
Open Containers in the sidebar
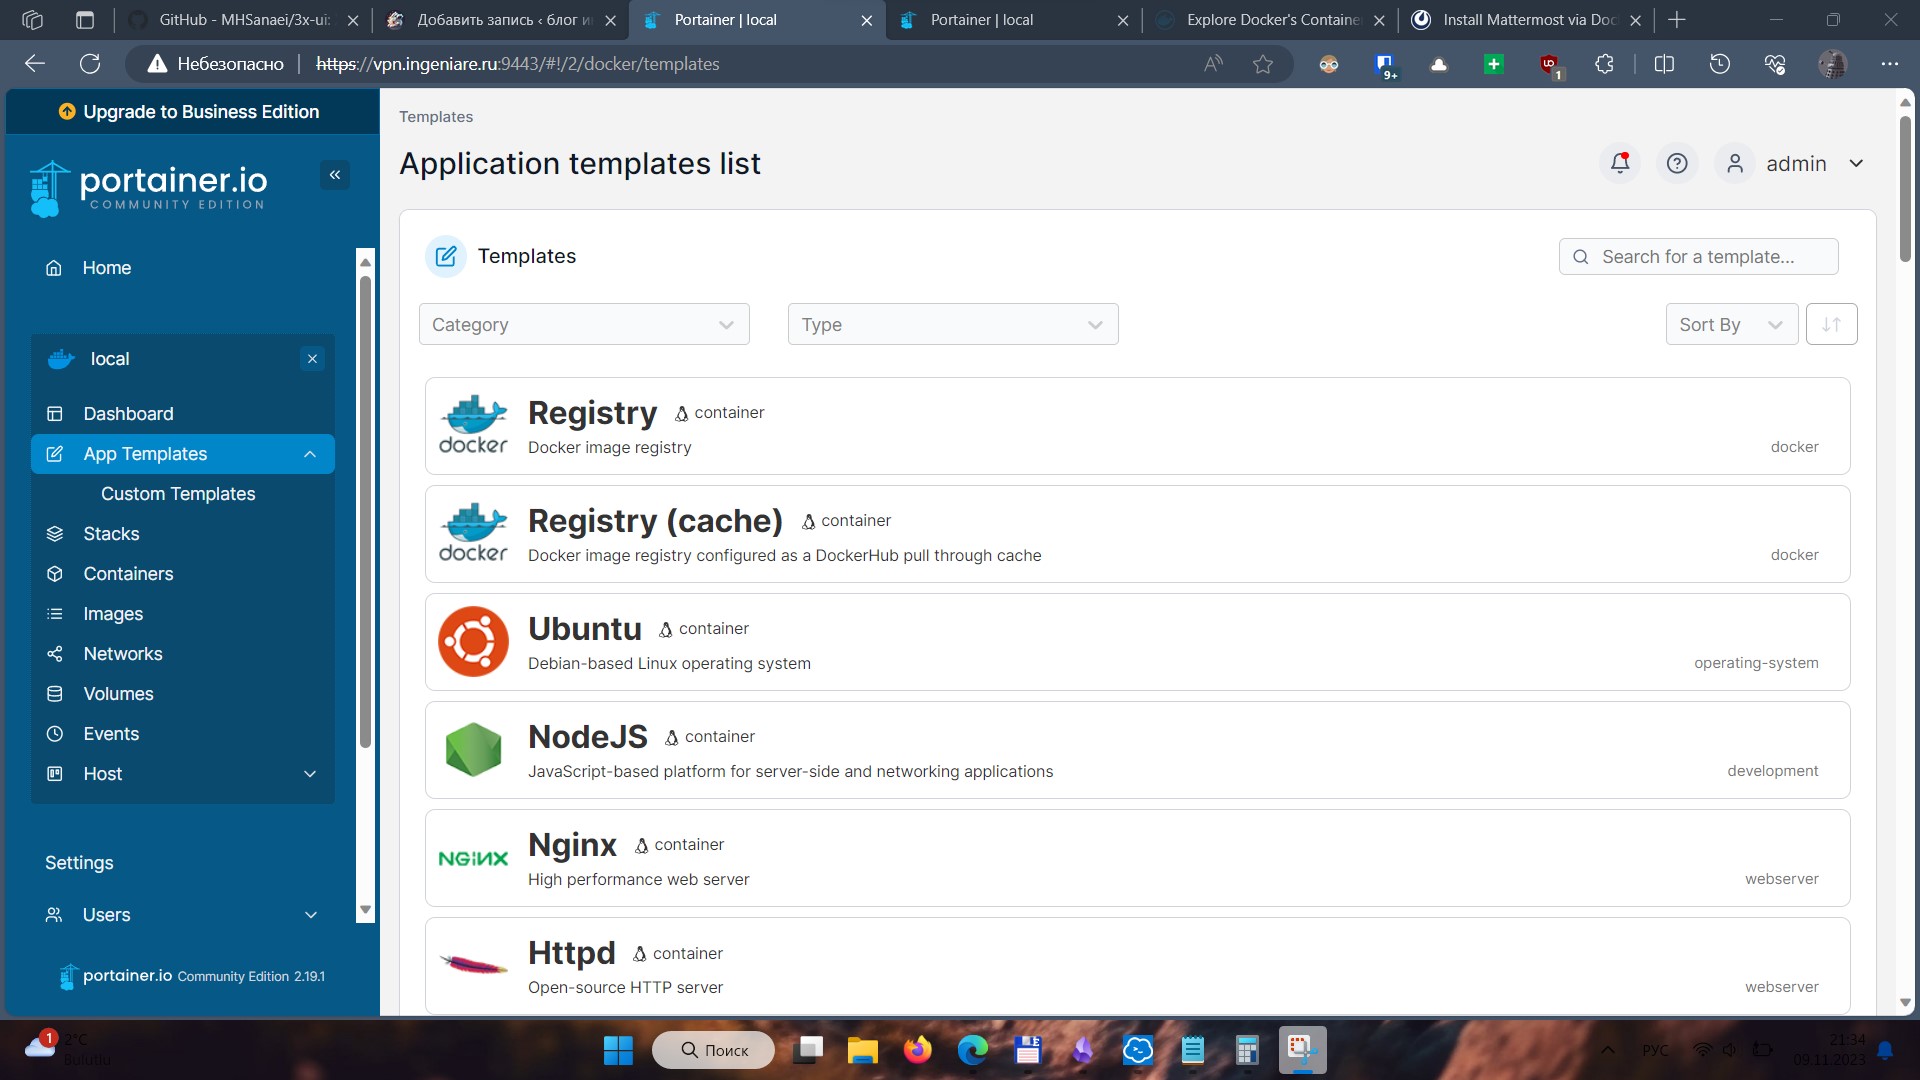click(x=128, y=574)
